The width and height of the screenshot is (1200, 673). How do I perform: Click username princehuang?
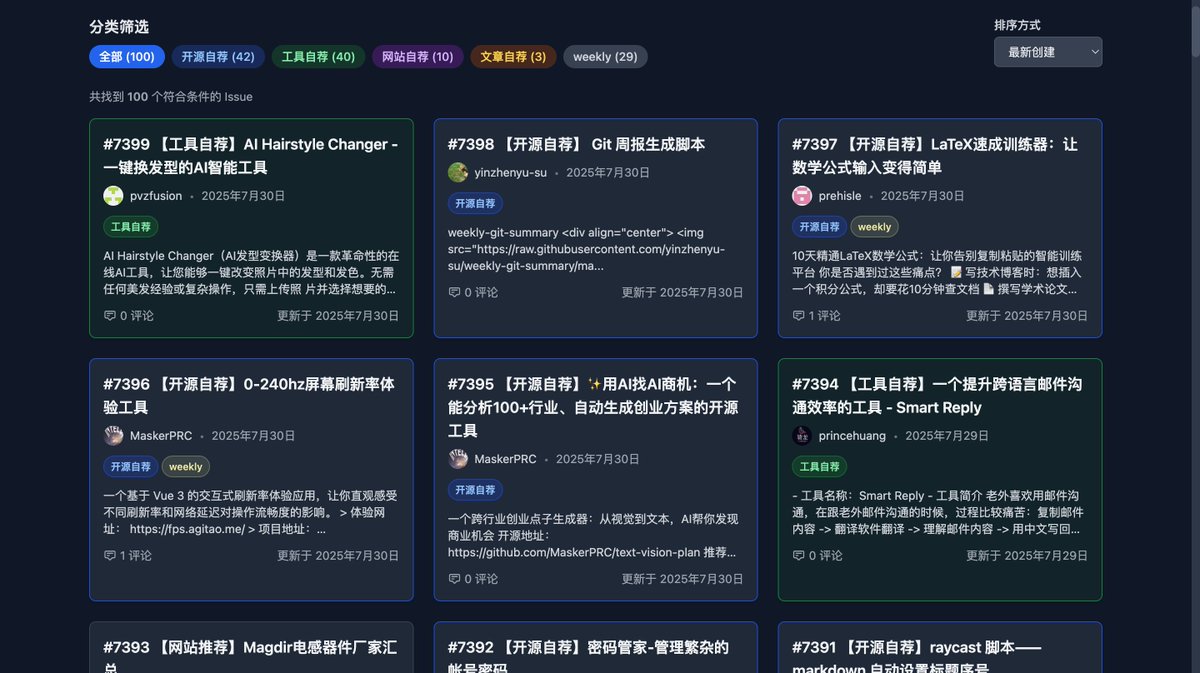point(852,436)
